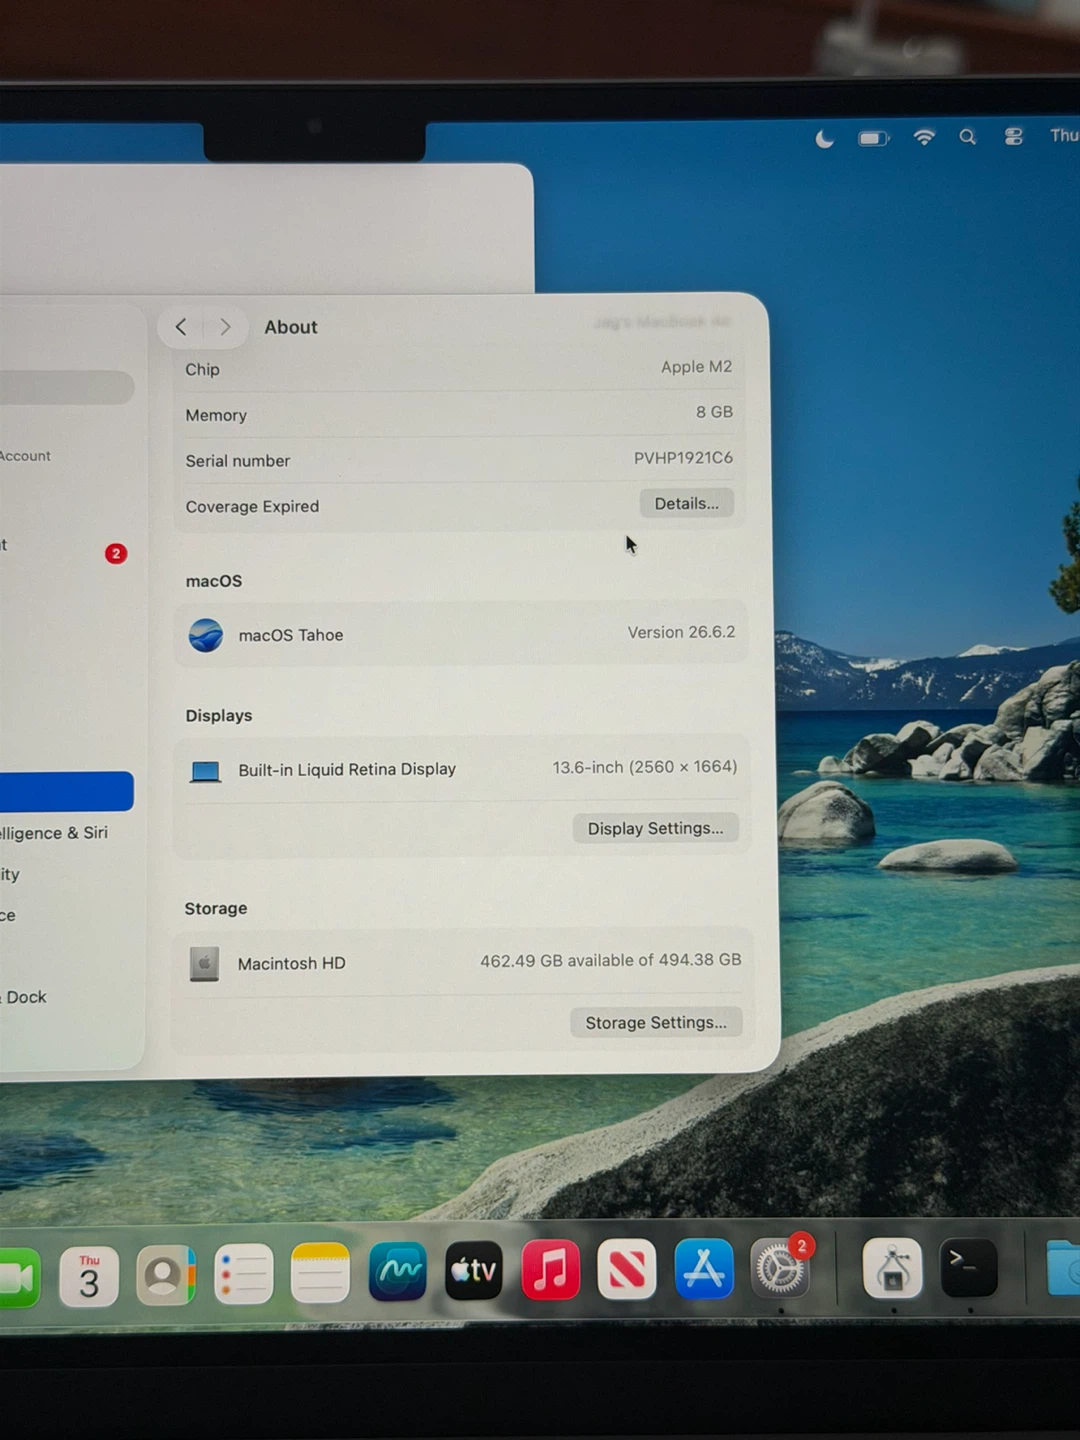The image size is (1080, 1440).
Task: Open the Intelligence & Siri sidebar item
Action: click(54, 832)
